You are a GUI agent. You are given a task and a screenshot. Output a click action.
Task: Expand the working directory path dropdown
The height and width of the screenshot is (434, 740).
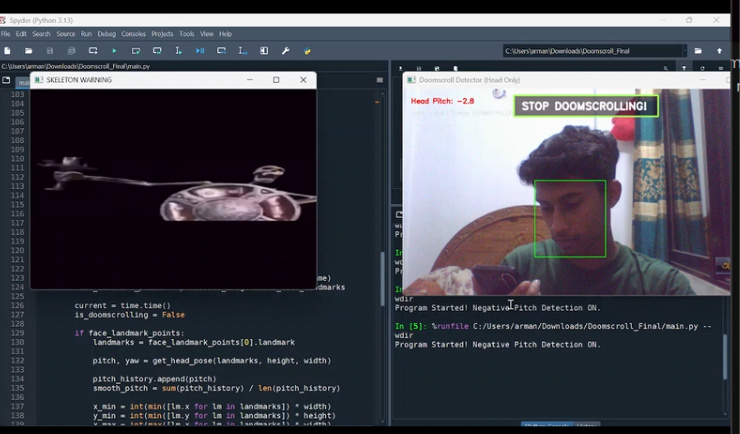click(x=684, y=51)
